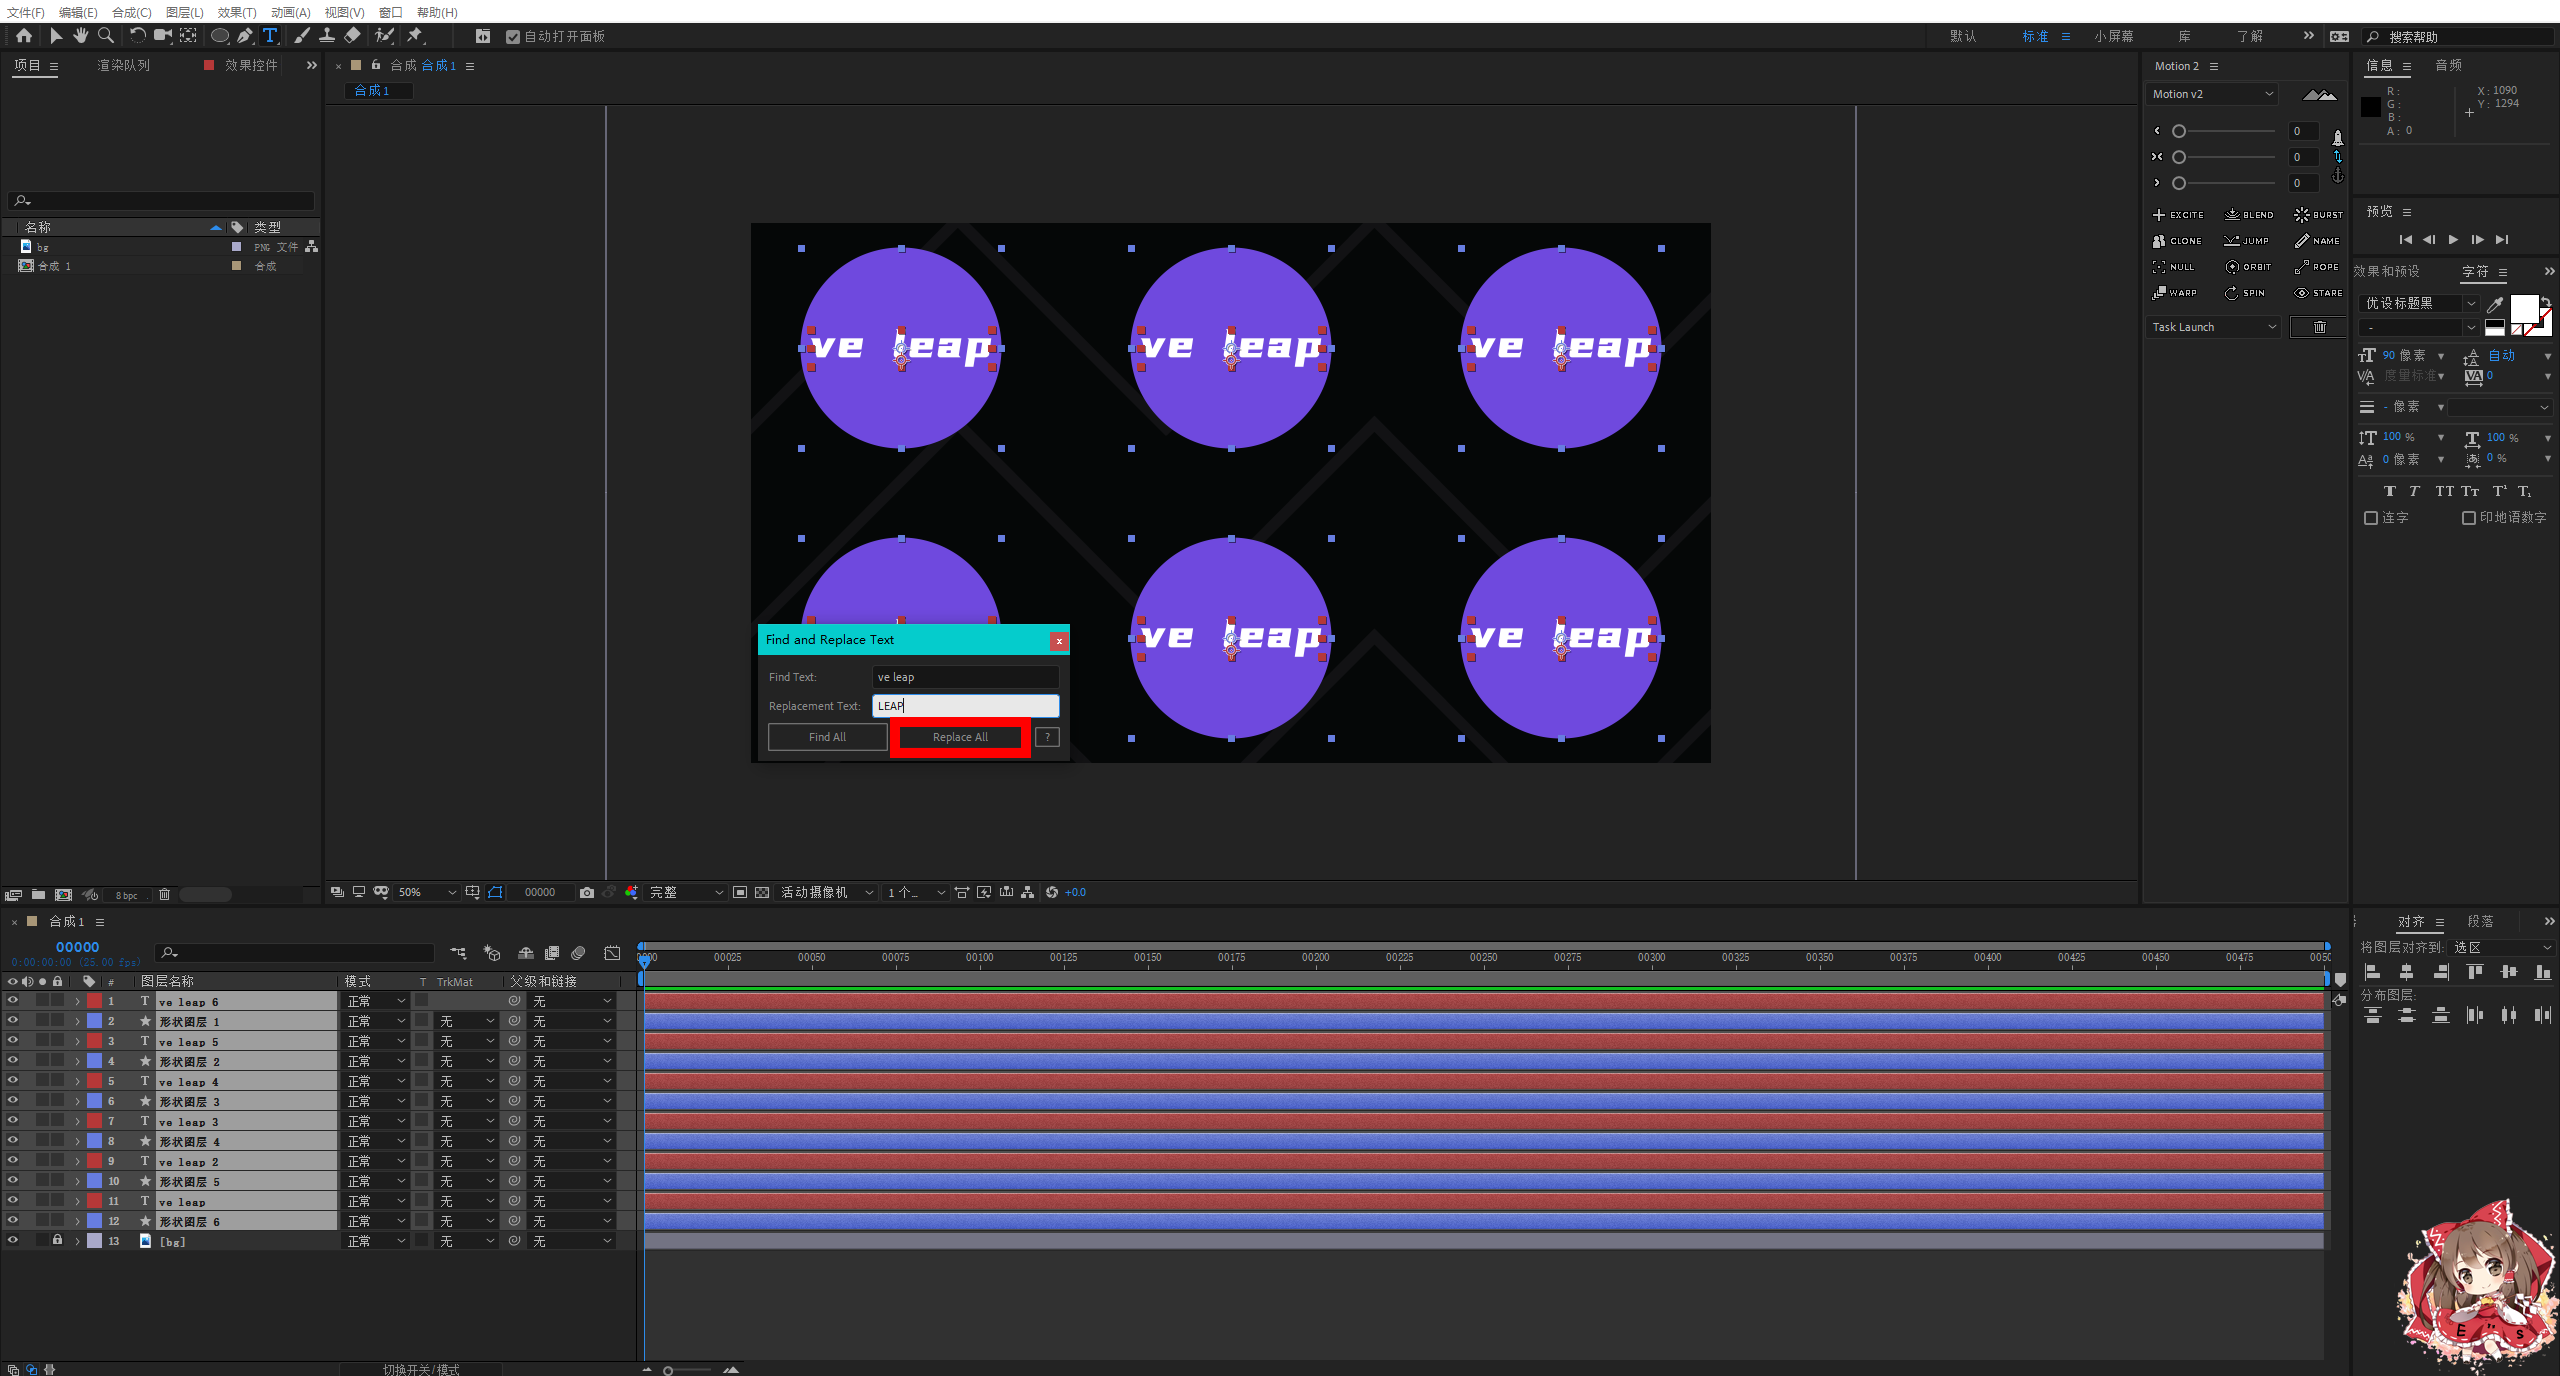The width and height of the screenshot is (2560, 1376).
Task: Switch to the 音频 tab
Action: [2448, 65]
